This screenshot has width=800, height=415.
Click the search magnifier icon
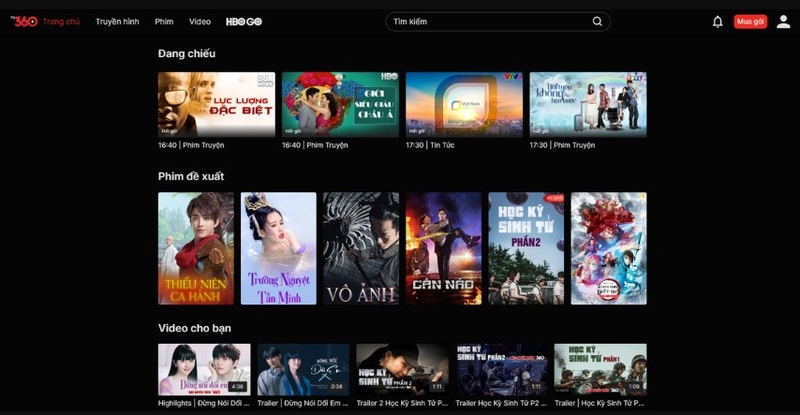(x=597, y=21)
